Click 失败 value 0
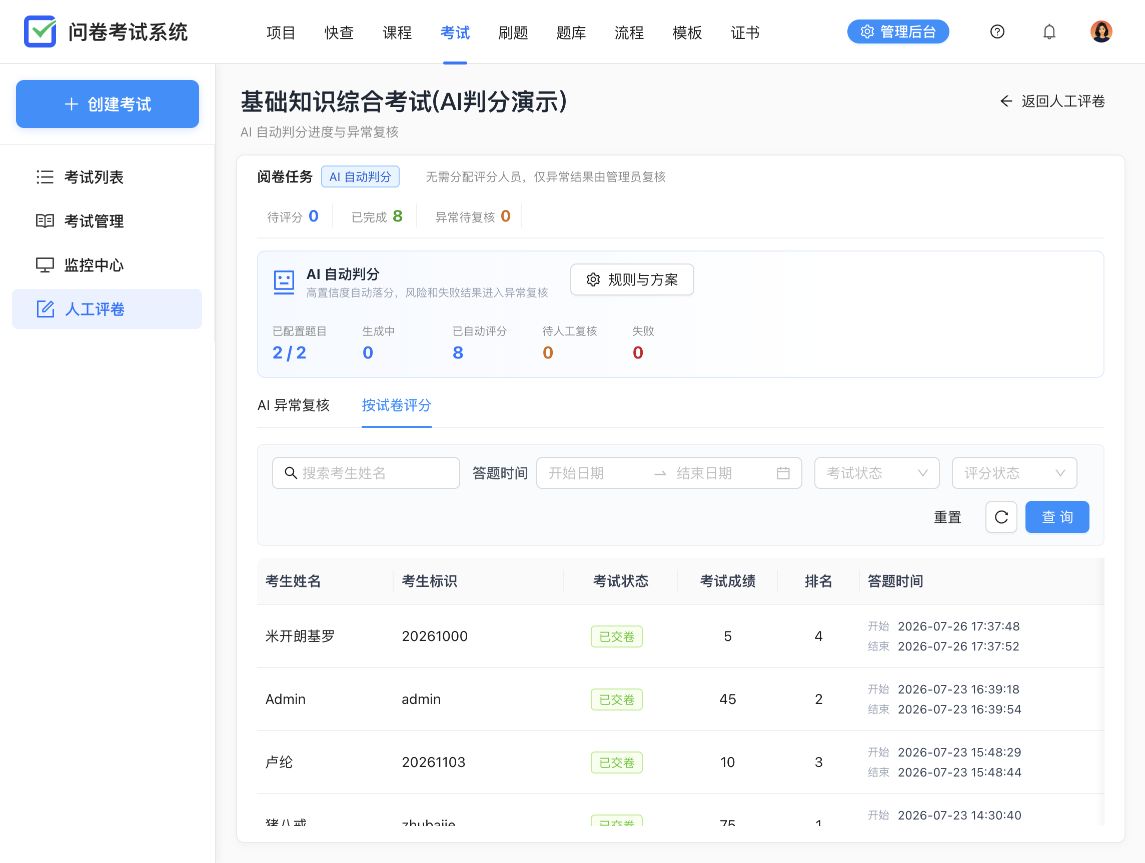1145x863 pixels. tap(637, 353)
